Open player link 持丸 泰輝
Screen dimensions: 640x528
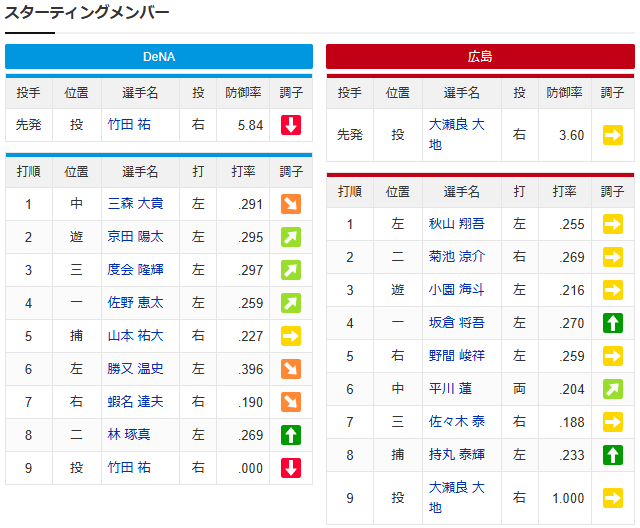coord(456,455)
